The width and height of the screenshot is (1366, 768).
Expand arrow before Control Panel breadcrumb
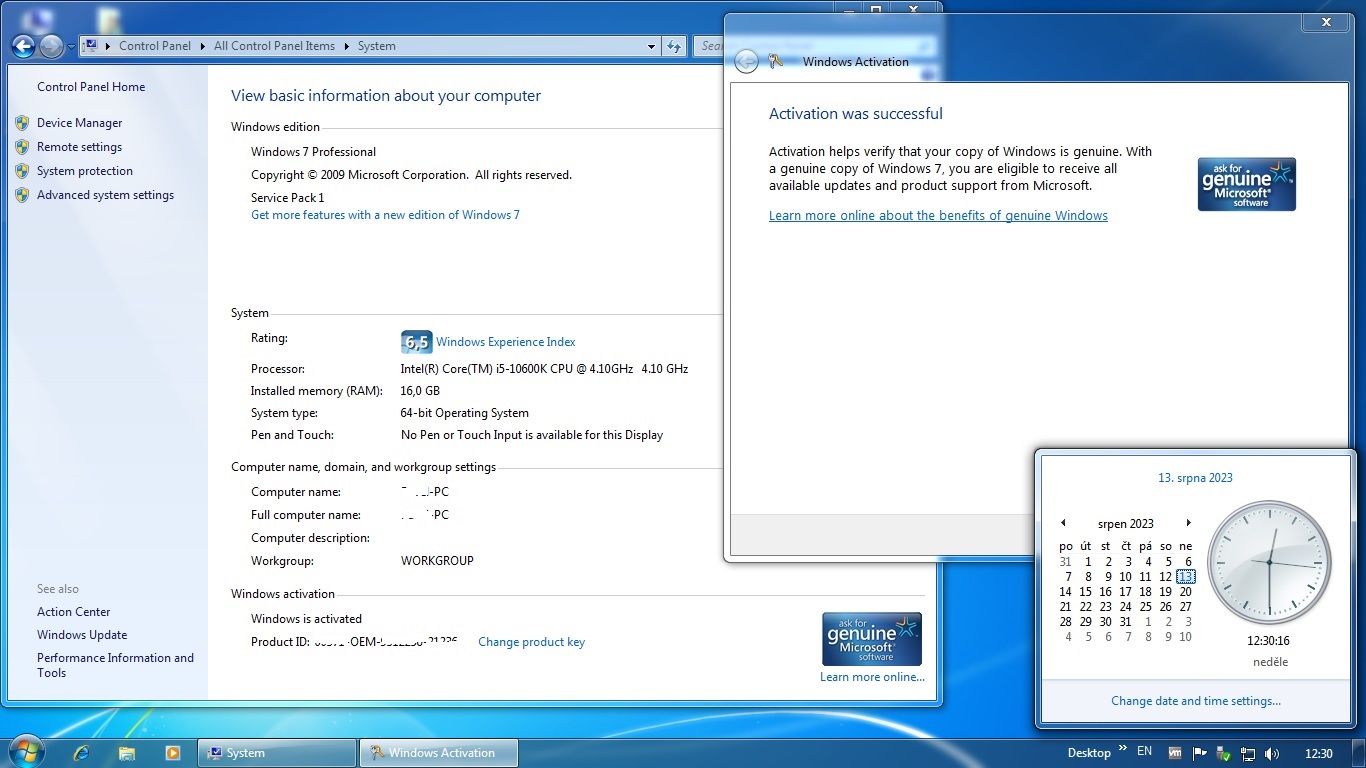(x=108, y=46)
